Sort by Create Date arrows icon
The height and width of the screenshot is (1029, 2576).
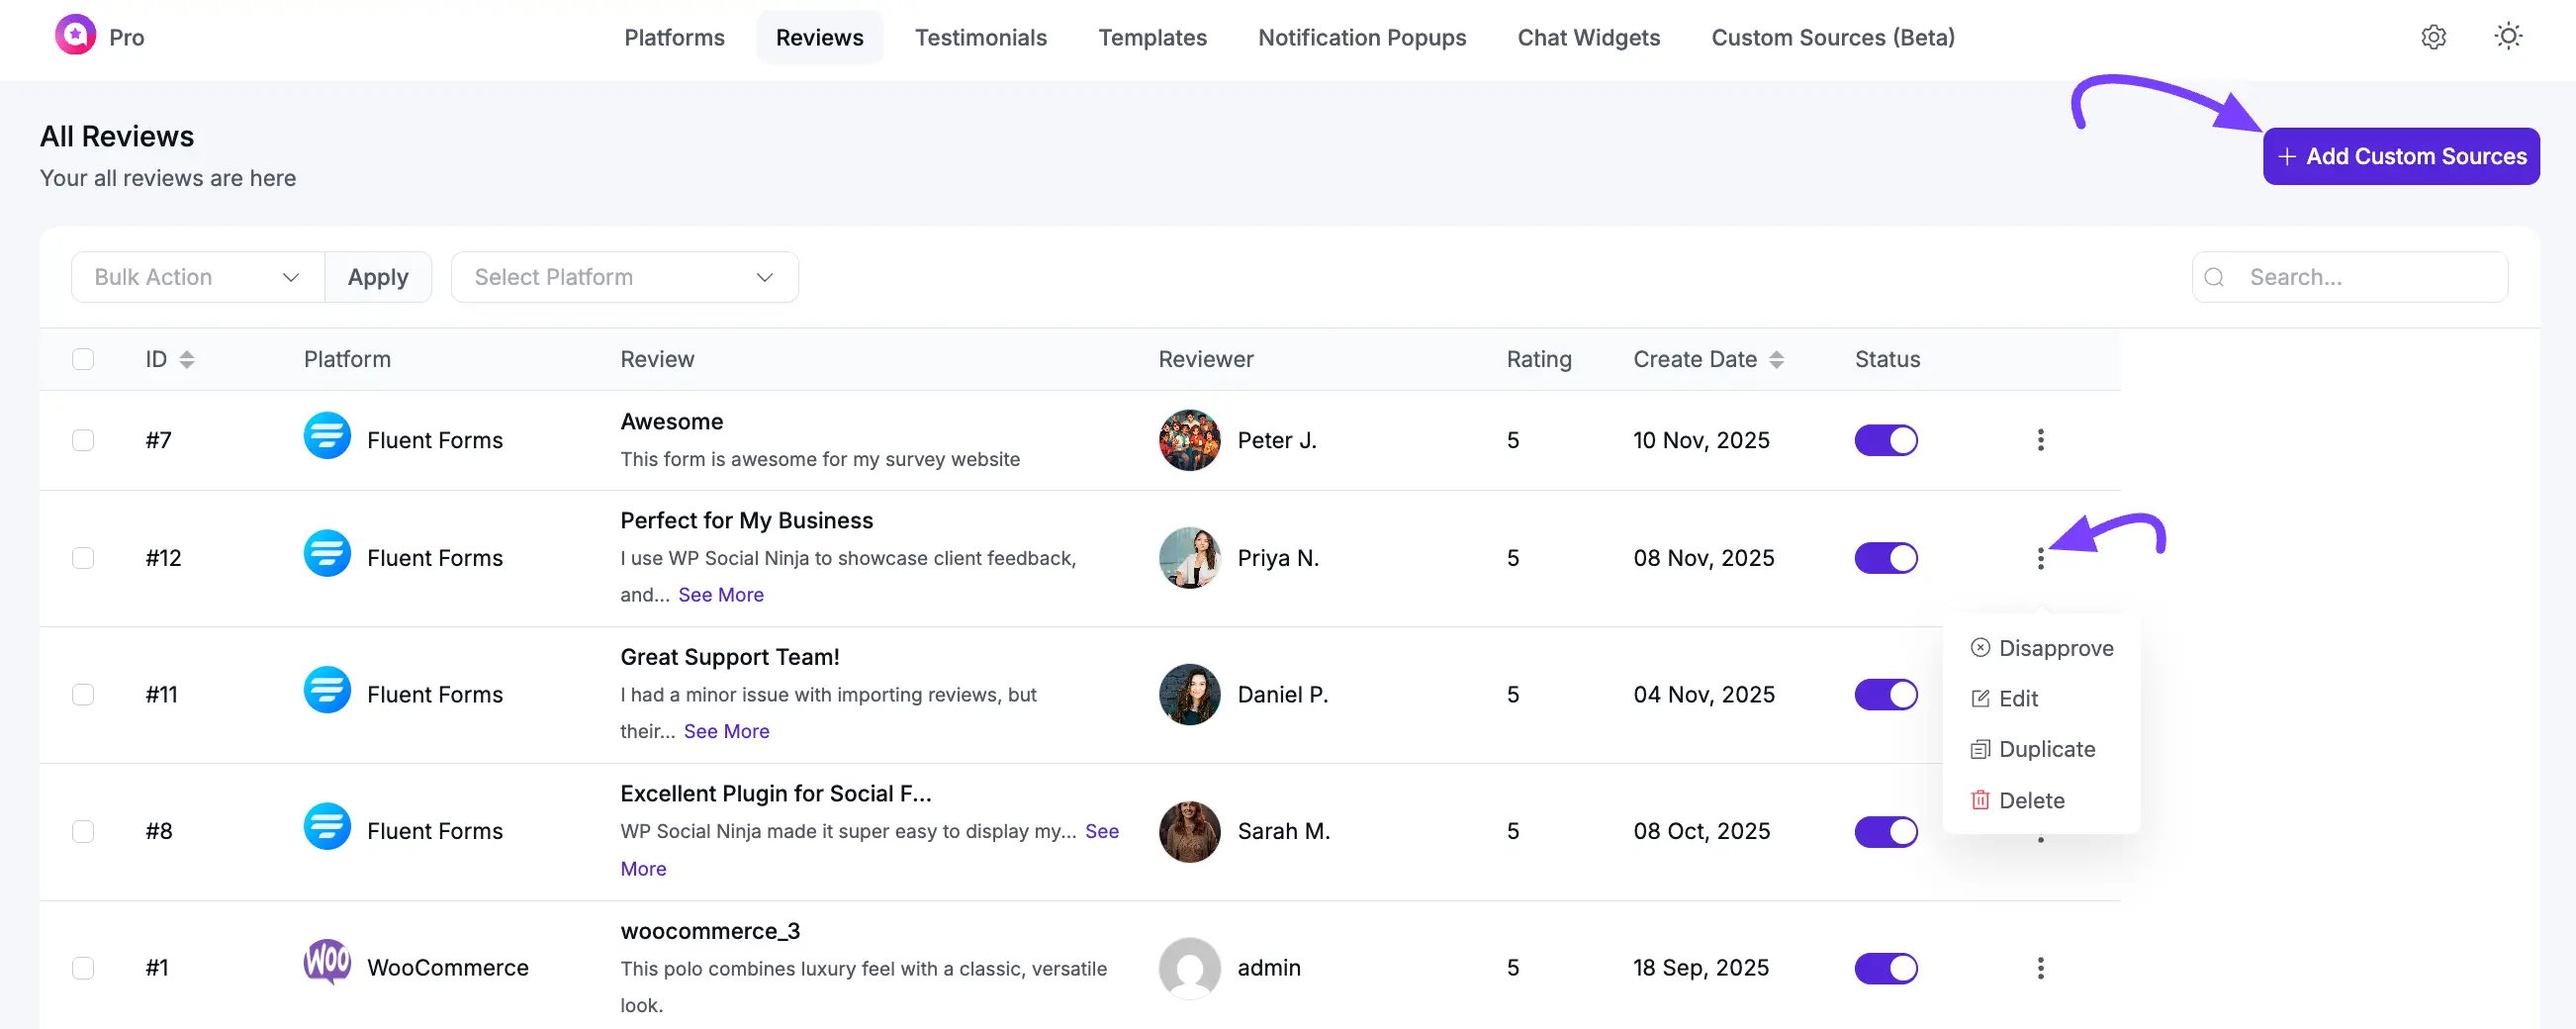(x=1776, y=359)
